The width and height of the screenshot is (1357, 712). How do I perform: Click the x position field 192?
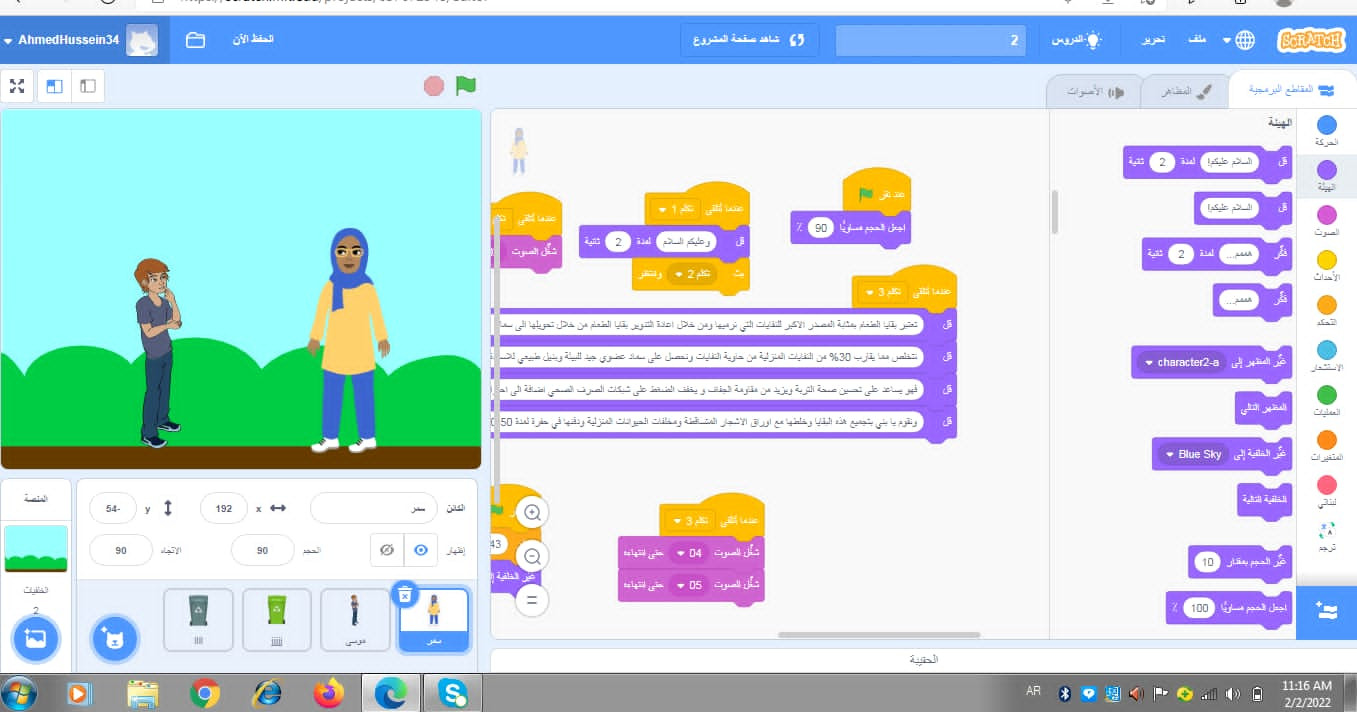click(223, 508)
